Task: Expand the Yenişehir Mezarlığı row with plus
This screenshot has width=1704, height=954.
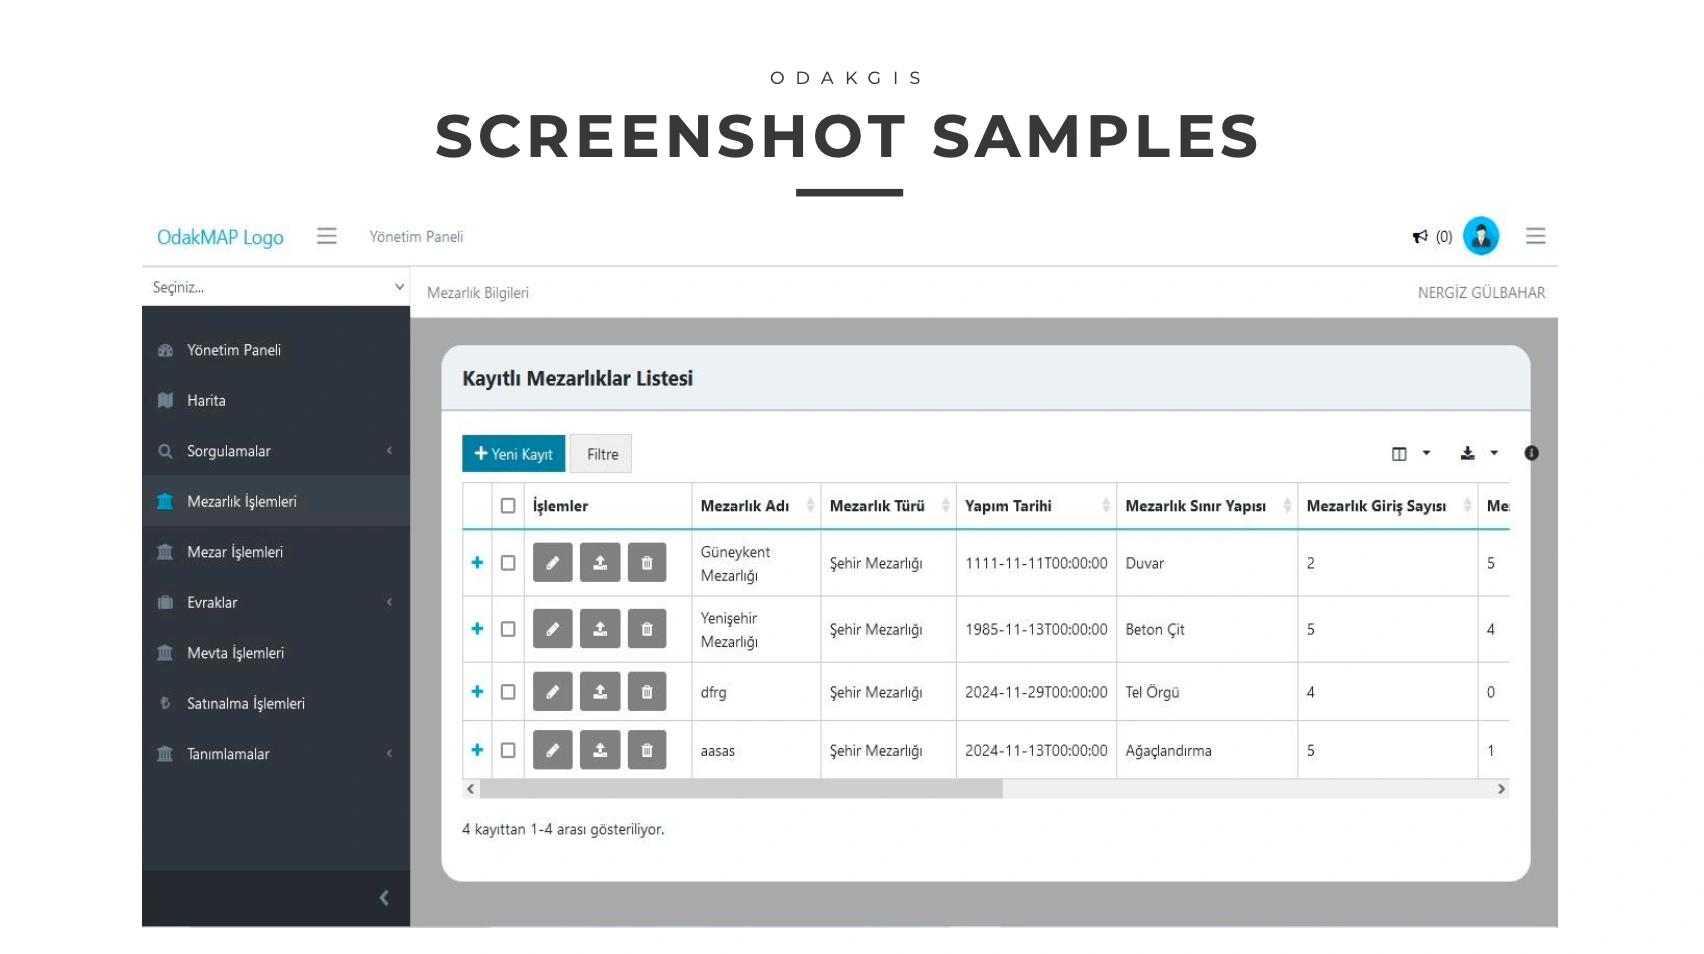Action: click(477, 629)
